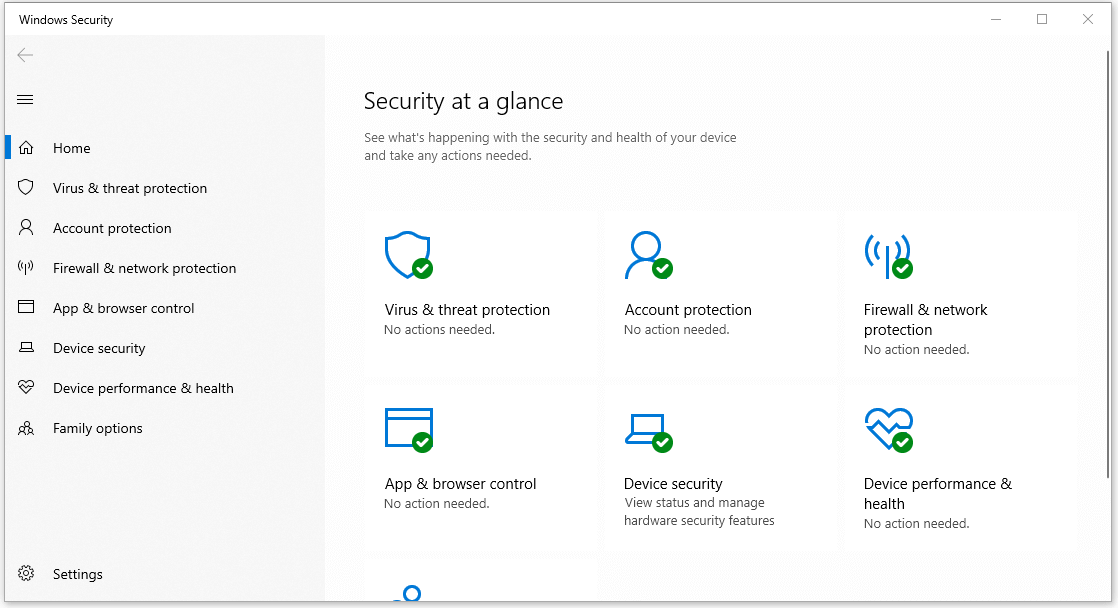Open the Firewall & network protection tile title
1118x608 pixels.
coord(925,319)
